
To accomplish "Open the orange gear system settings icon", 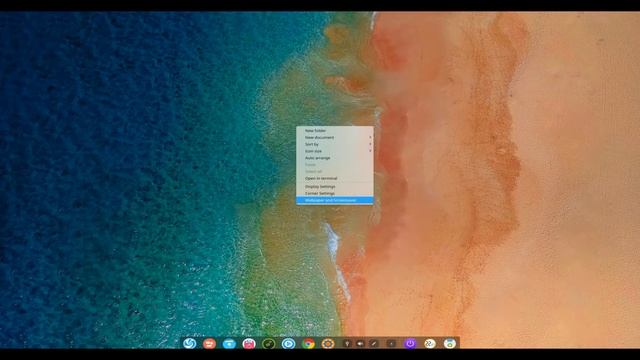I will (328, 344).
